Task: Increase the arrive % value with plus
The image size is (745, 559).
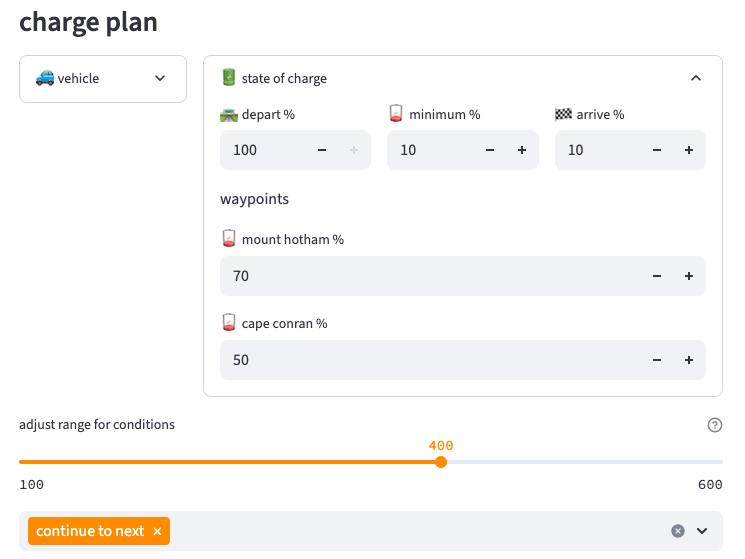Action: (x=689, y=150)
